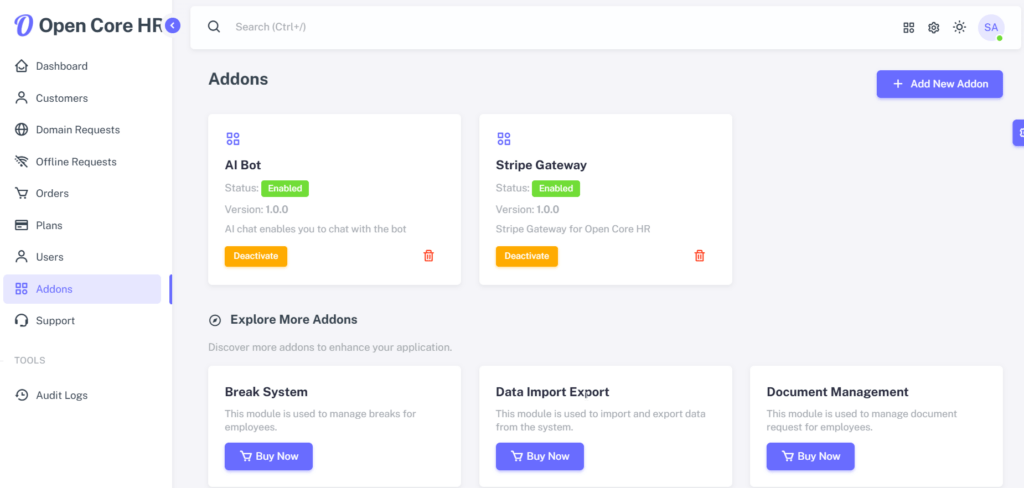Screen dimensions: 1024x488
Task: Click 'AI chat enables you to chat' description
Action: click(x=315, y=229)
